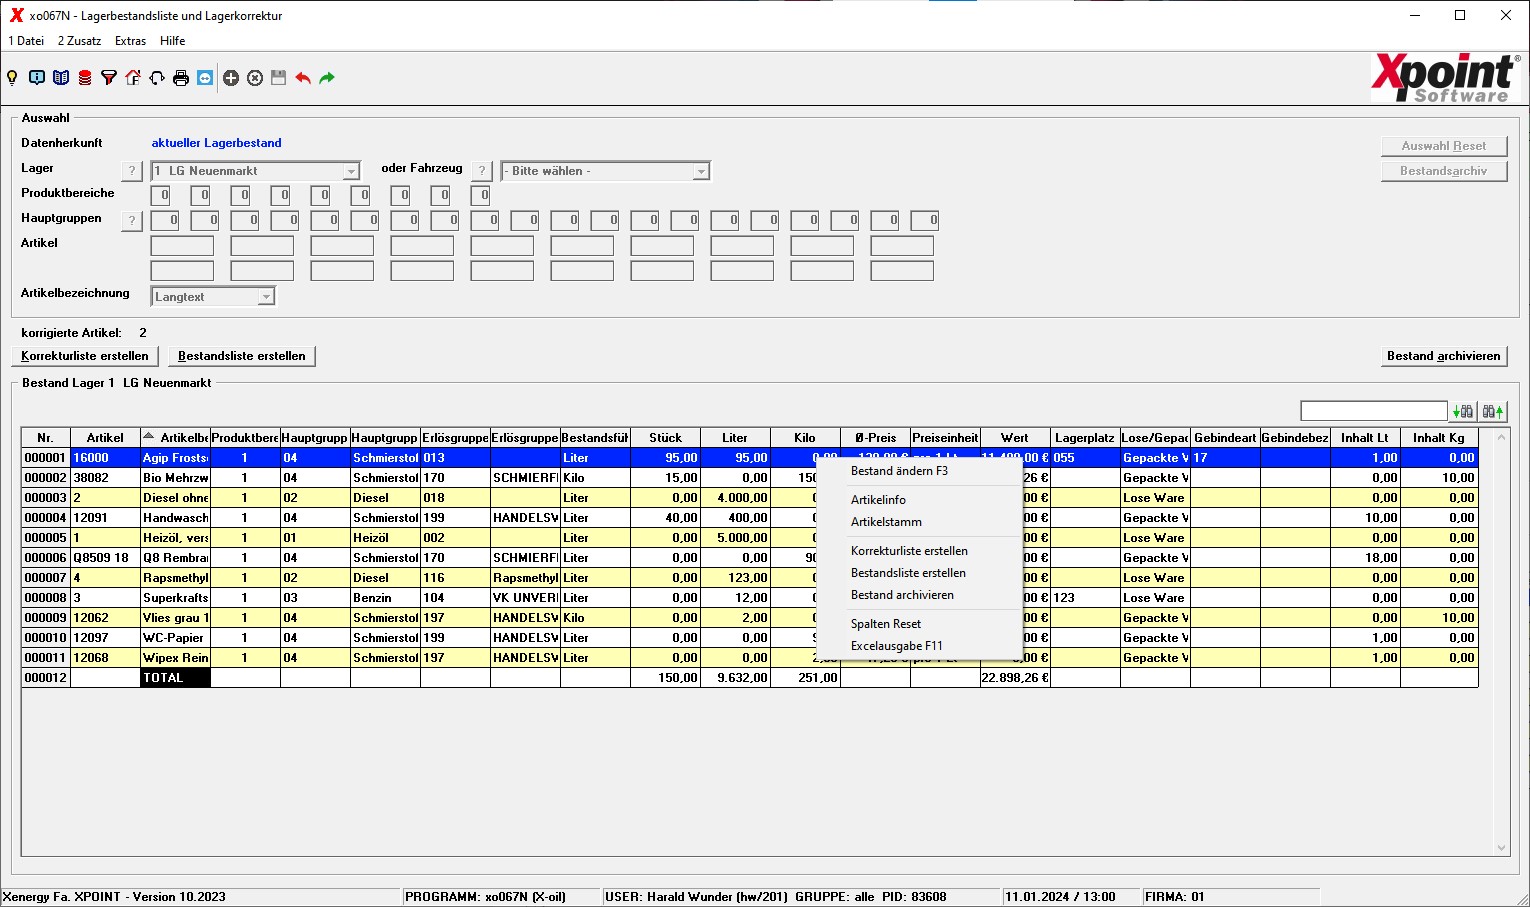
Task: Select row 000010 WC-Papier
Action: (749, 638)
